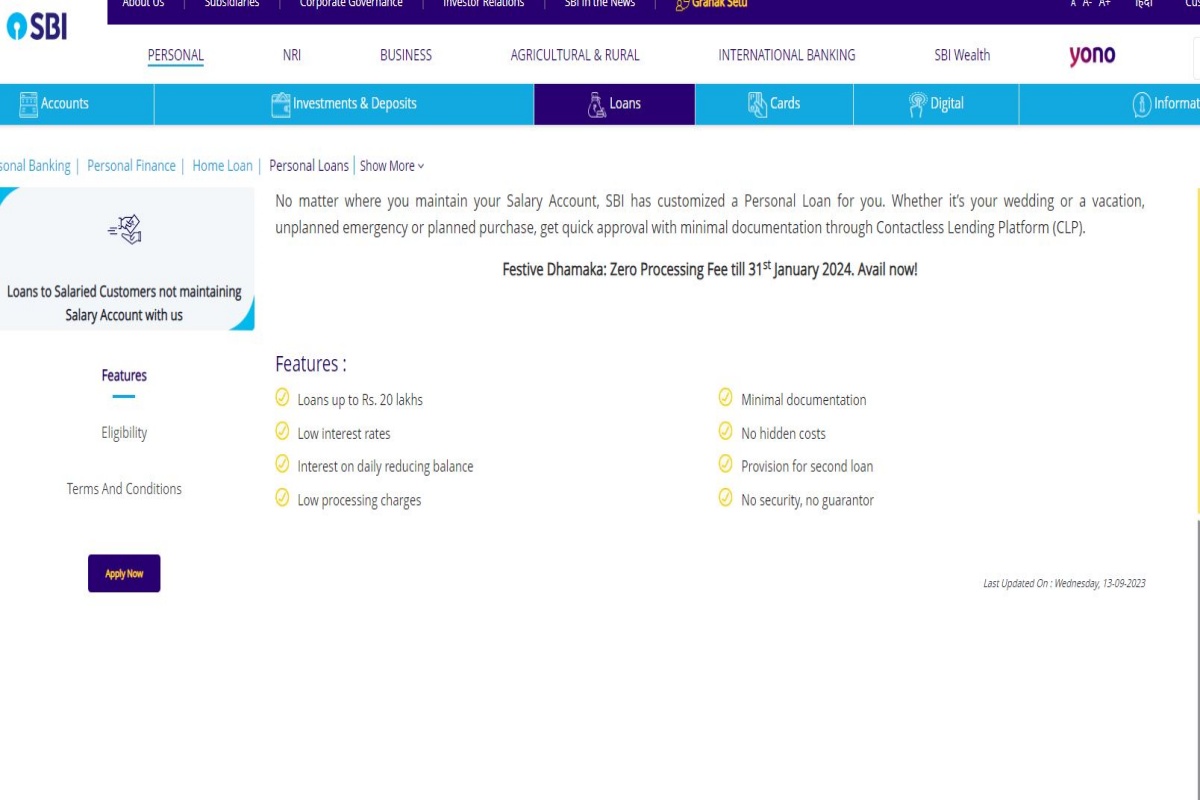The image size is (1200, 800).
Task: Click the checkmark beside No hidden costs
Action: 726,432
